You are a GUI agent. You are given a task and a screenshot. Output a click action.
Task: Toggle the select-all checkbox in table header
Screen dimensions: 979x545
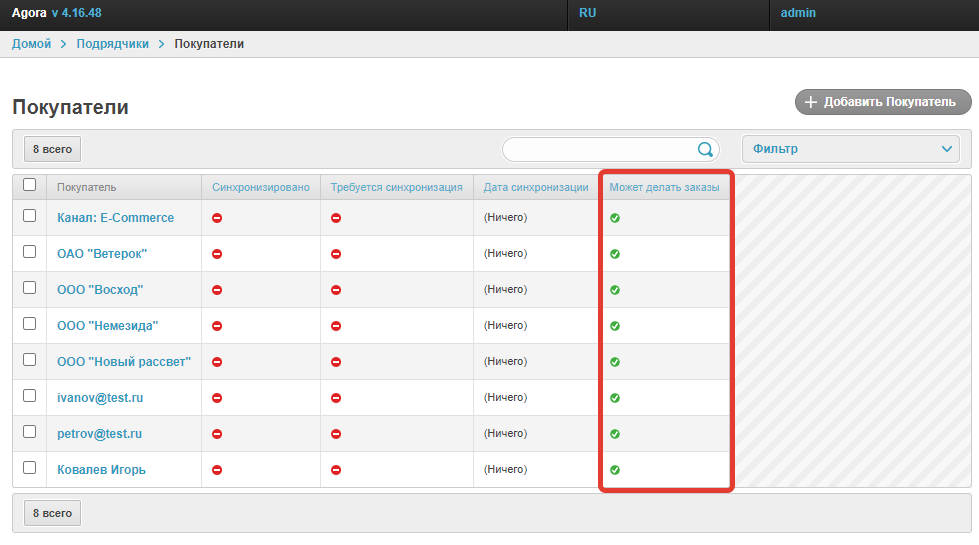click(x=29, y=185)
